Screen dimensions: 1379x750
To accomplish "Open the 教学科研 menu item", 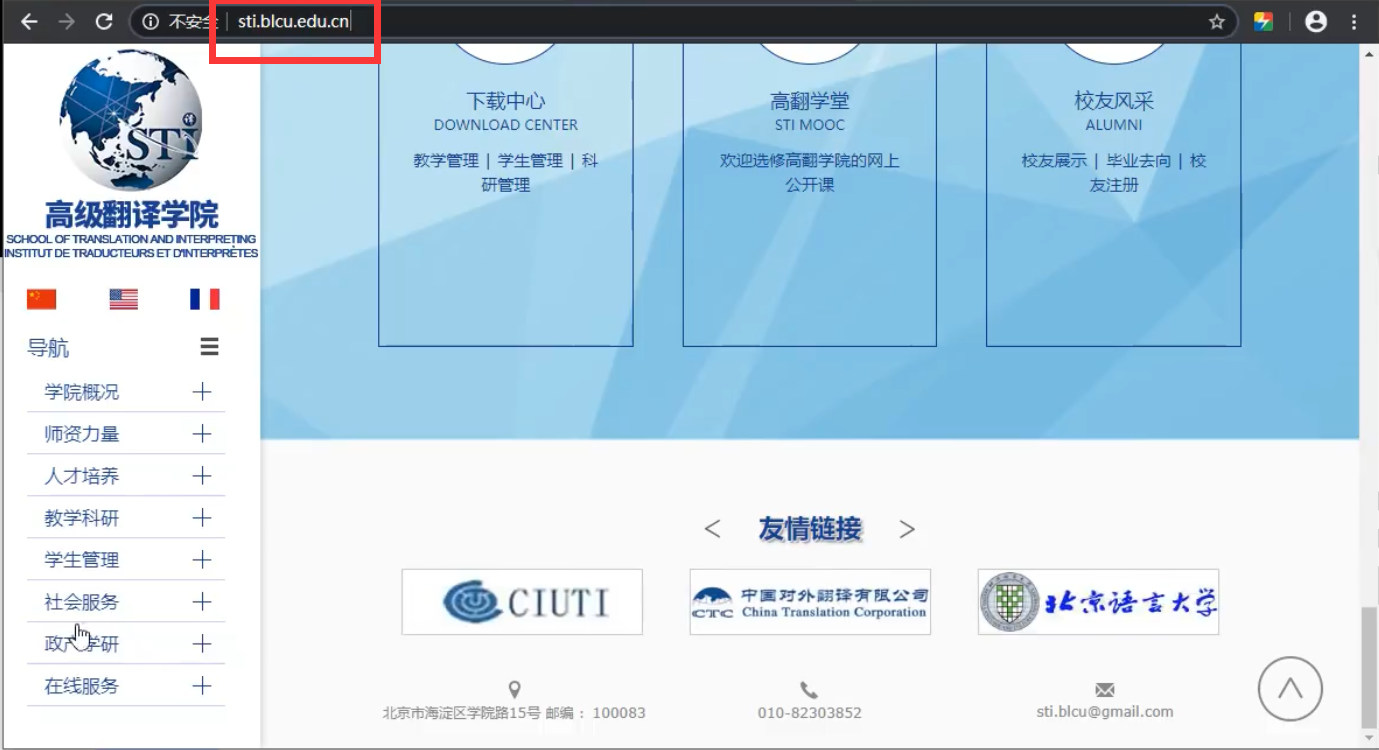I will click(x=82, y=518).
